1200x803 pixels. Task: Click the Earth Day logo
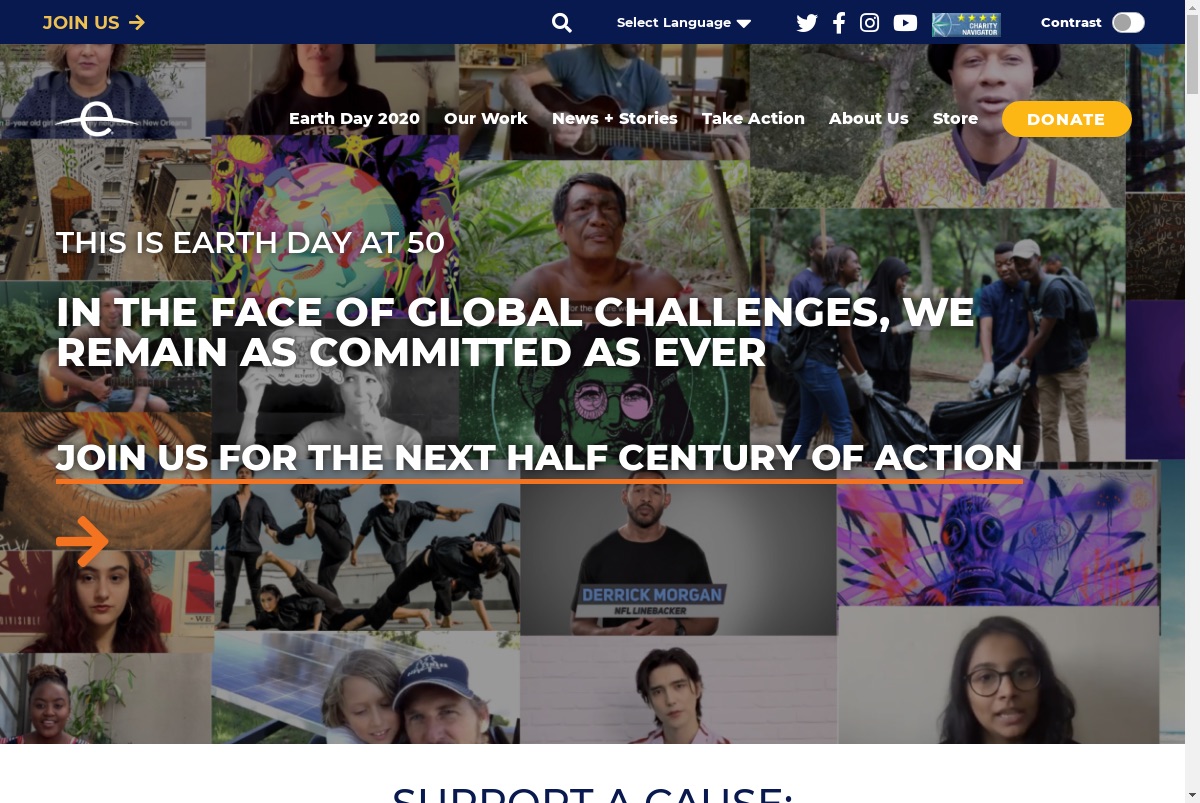96,119
